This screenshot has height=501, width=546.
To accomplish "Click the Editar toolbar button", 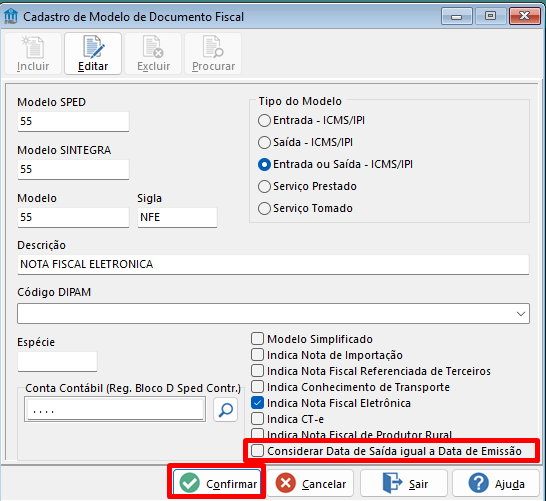I will 93,54.
